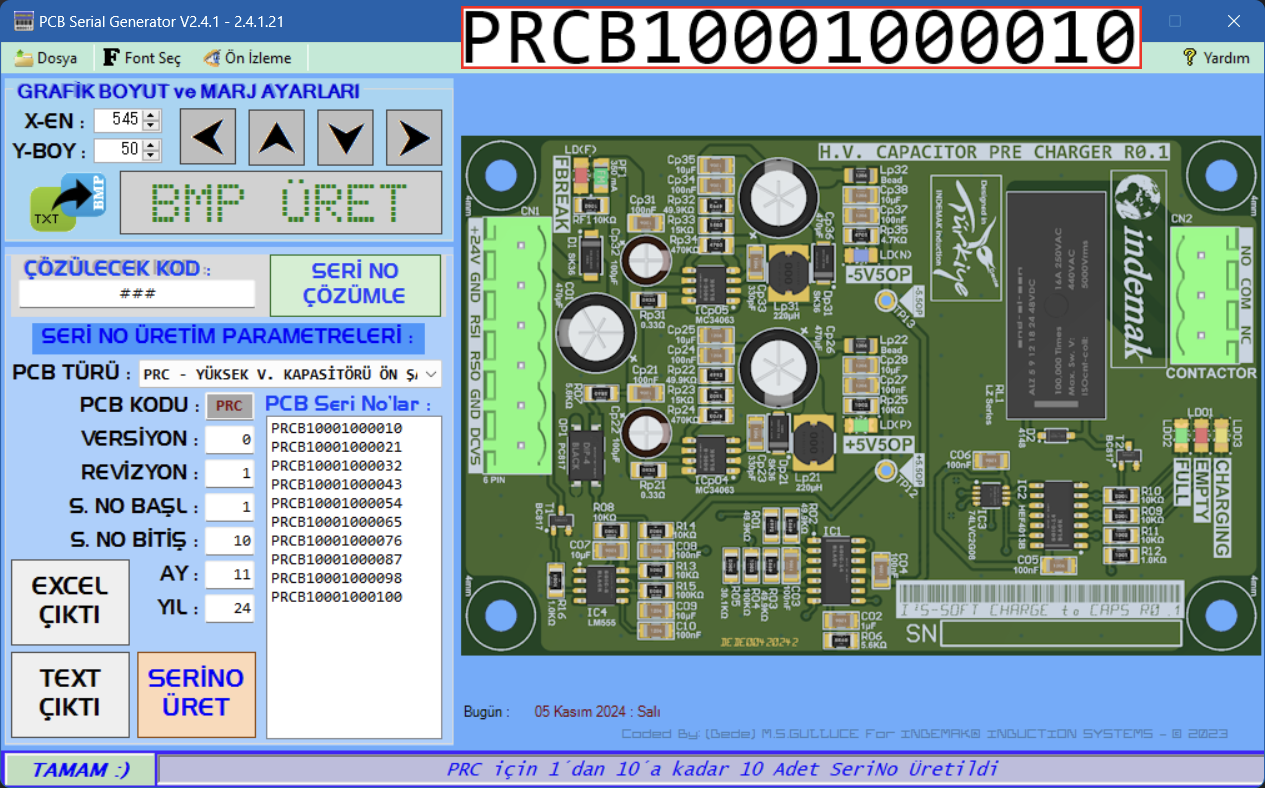This screenshot has width=1265, height=788.
Task: Decrease the Y-BOY value with down spinner
Action: (152, 156)
